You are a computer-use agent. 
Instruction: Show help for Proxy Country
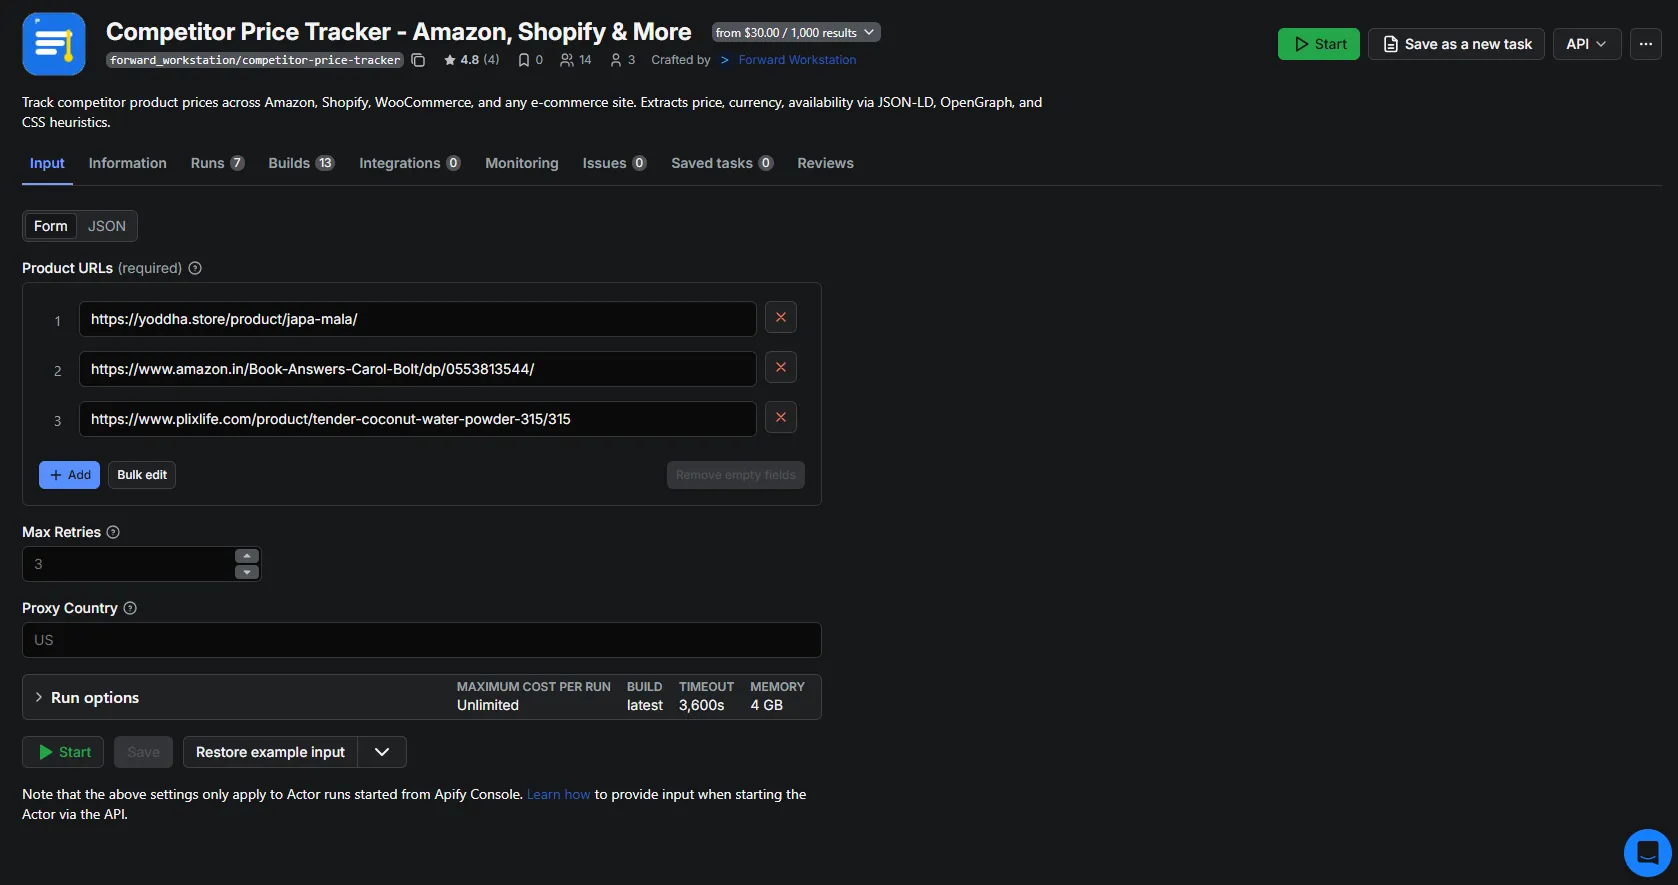pos(130,608)
